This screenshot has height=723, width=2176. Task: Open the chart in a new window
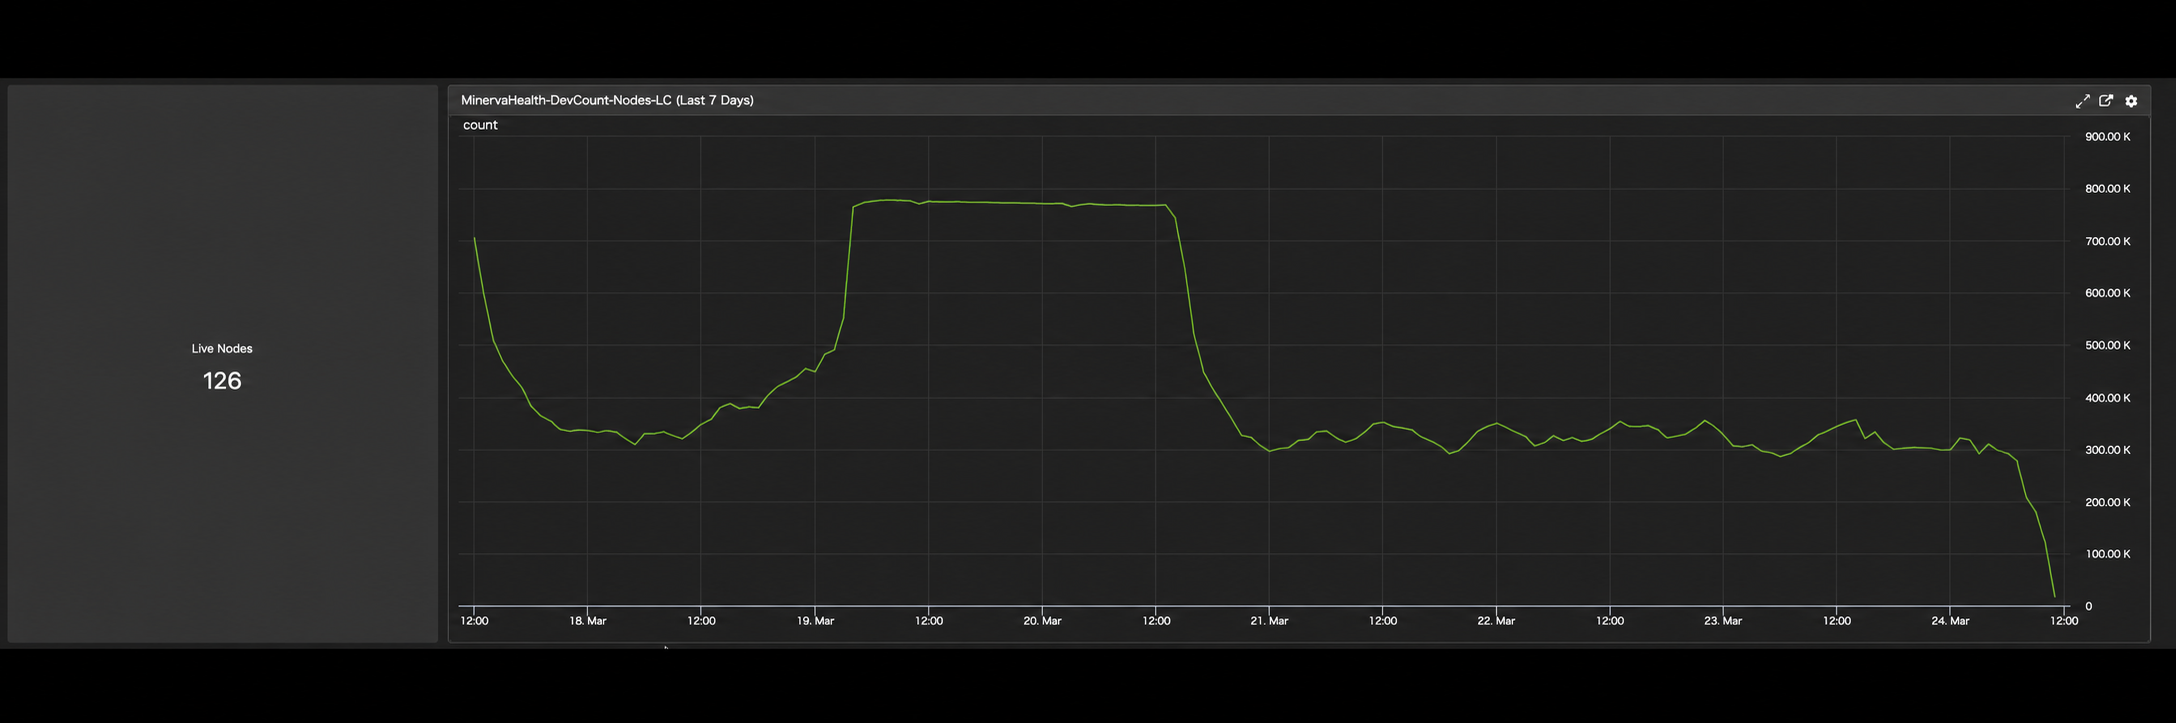(2106, 101)
